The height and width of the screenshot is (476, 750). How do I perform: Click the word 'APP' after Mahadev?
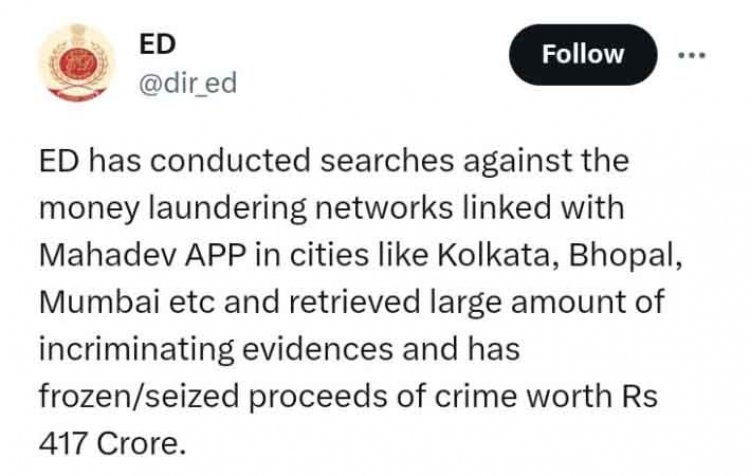215,256
